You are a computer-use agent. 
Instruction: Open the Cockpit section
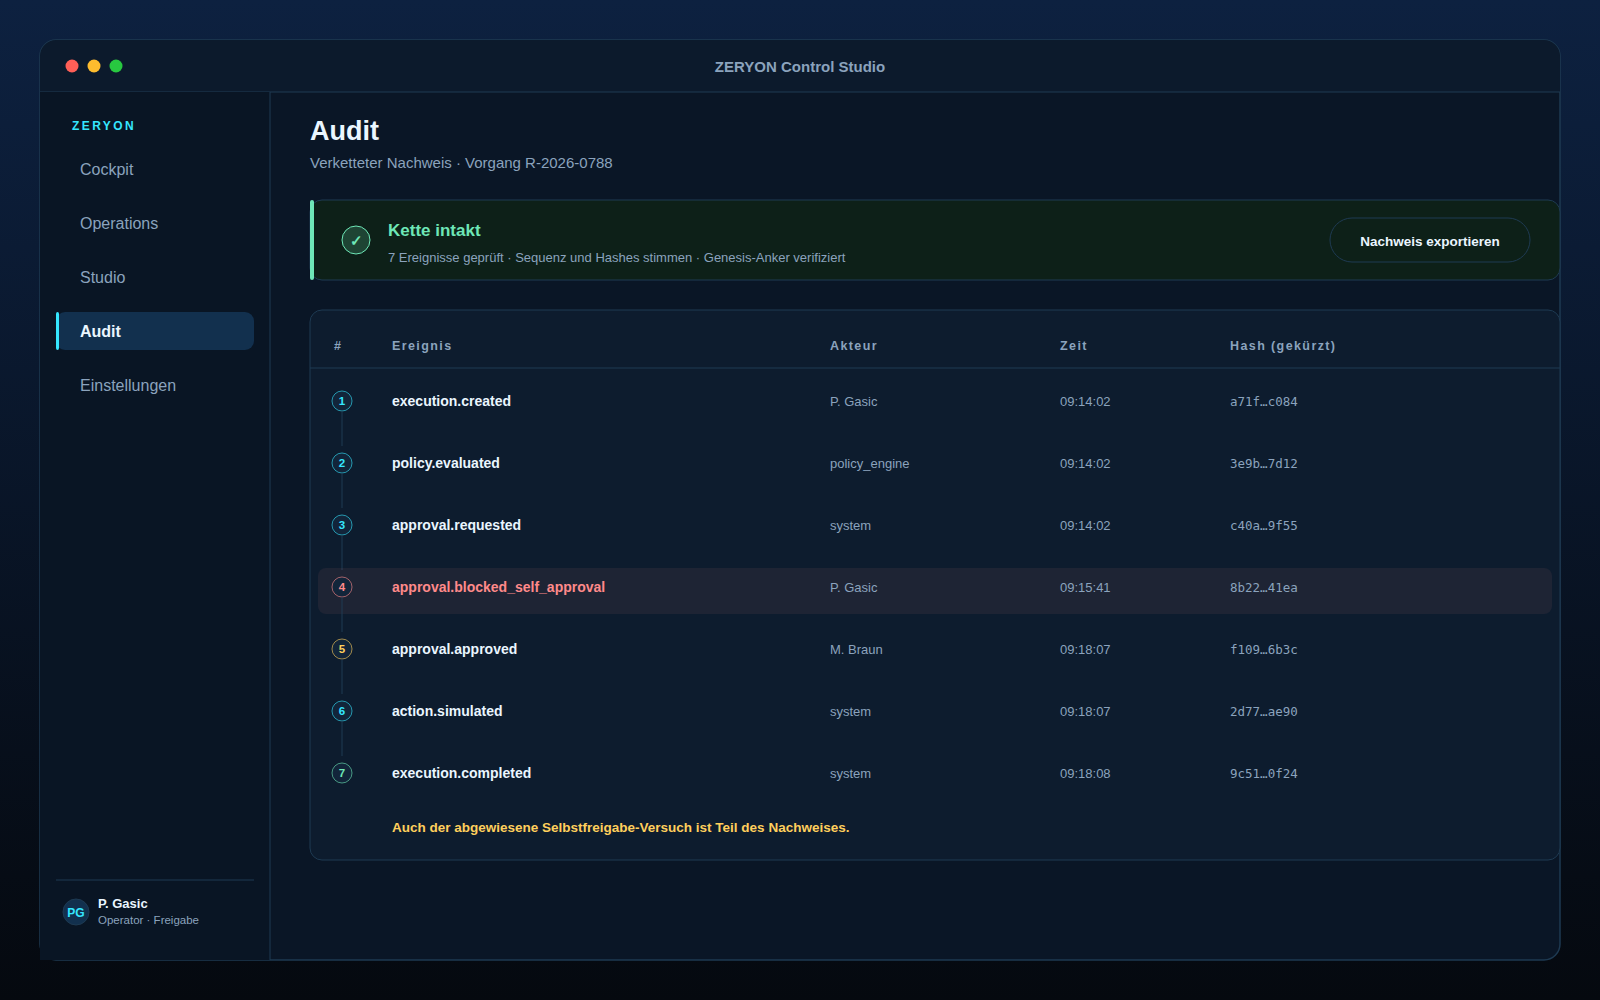(x=155, y=169)
